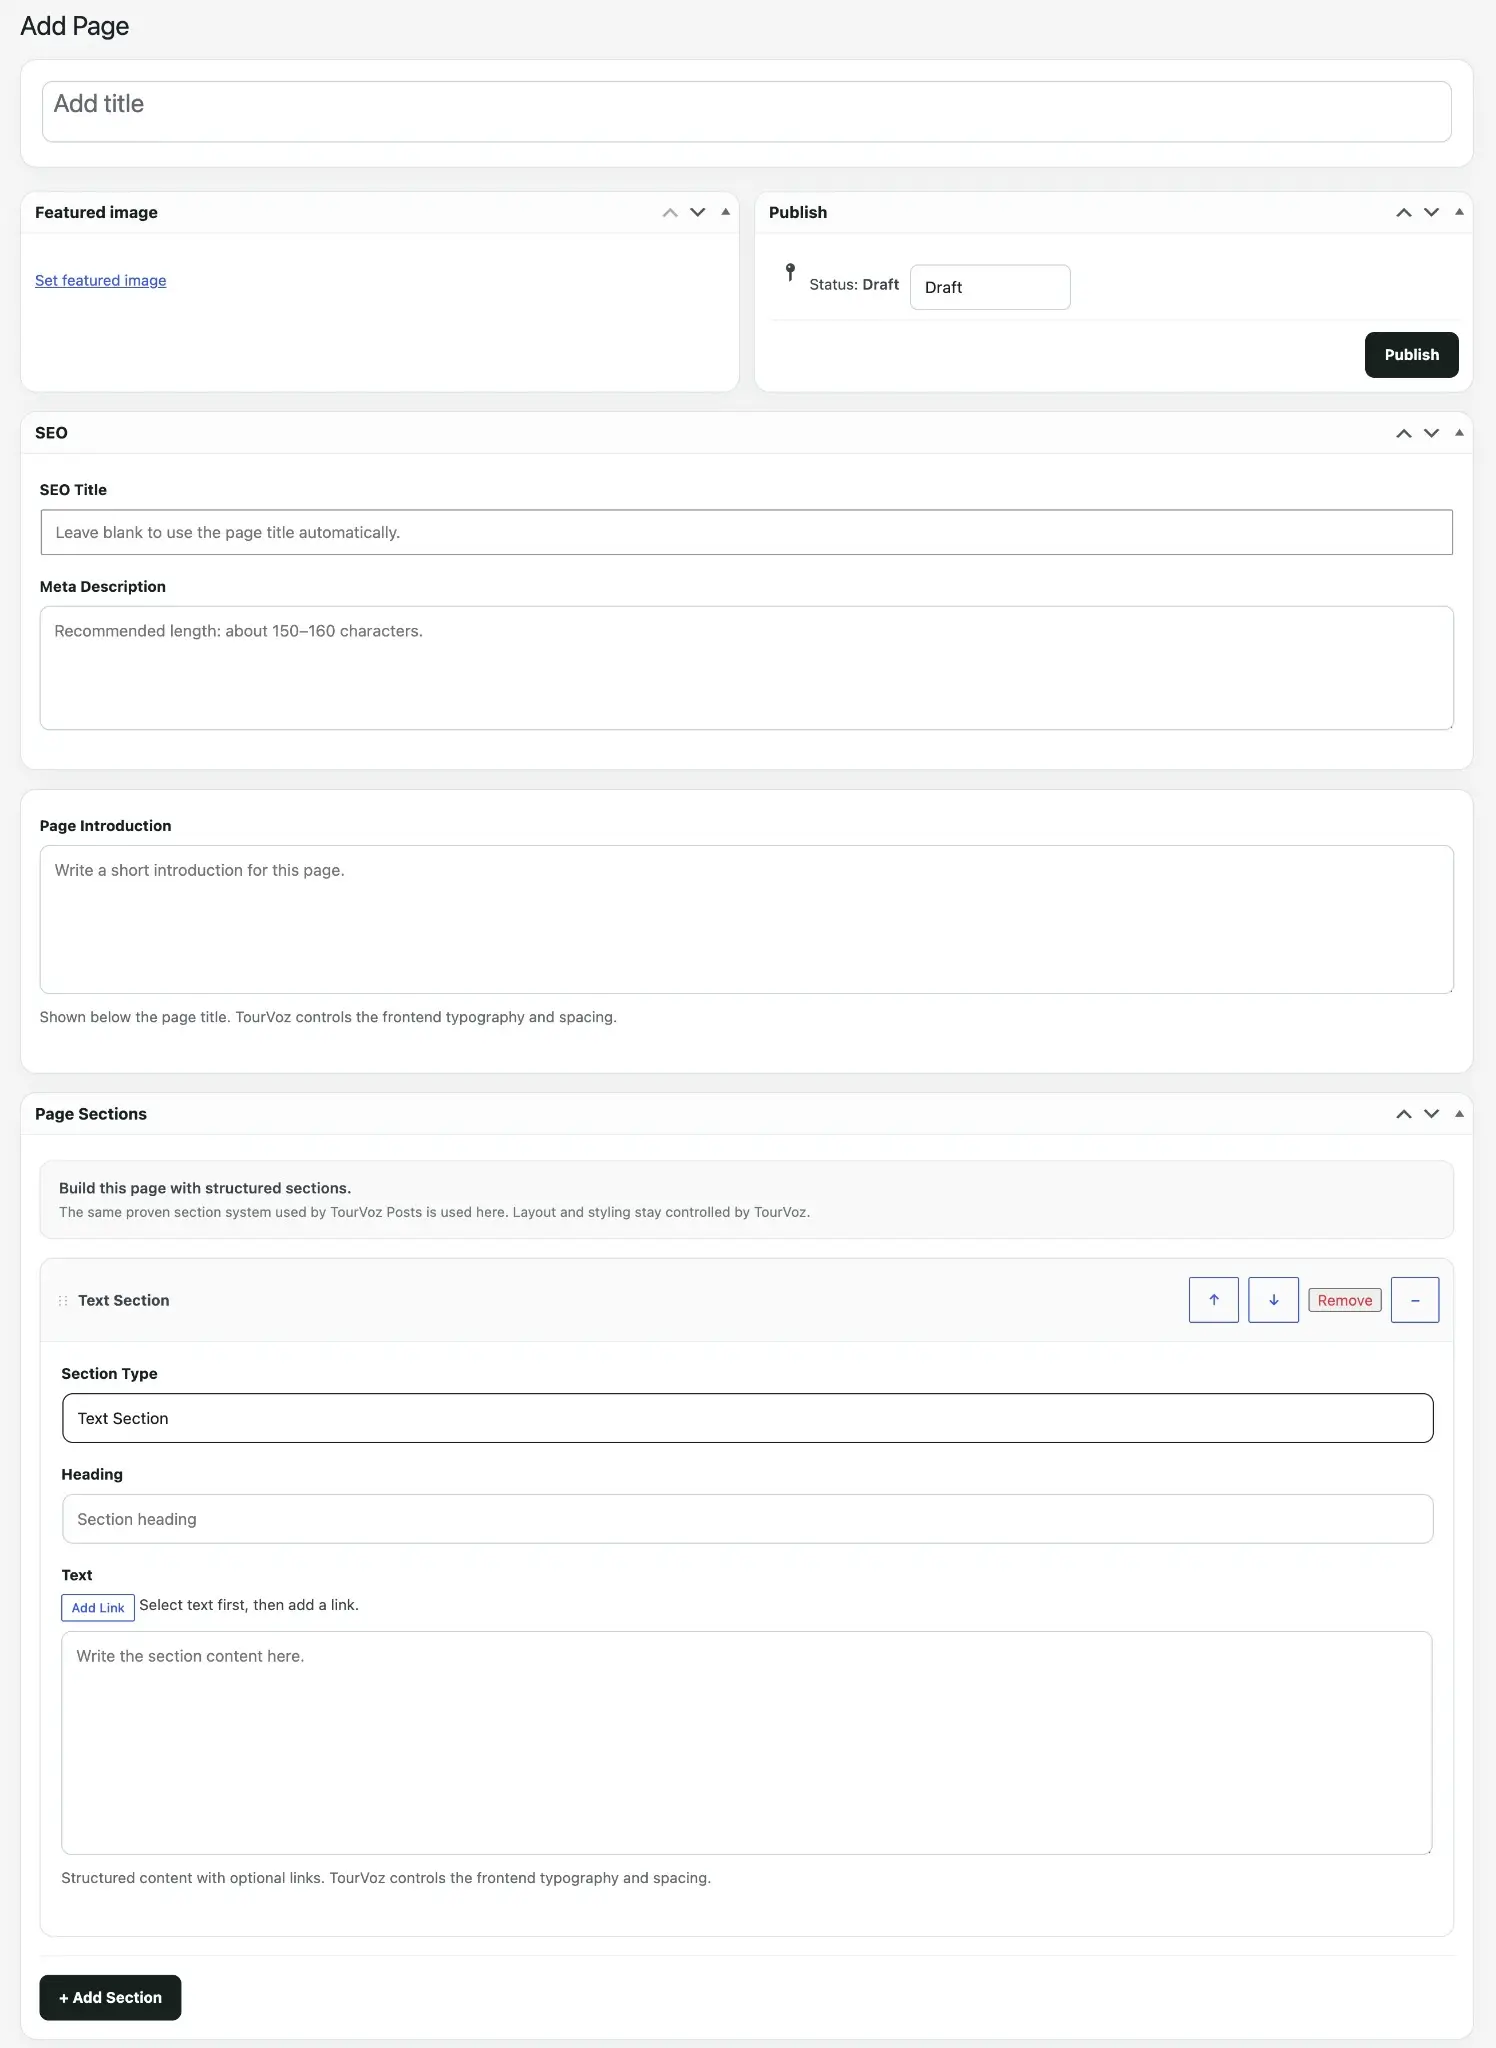Screen dimensions: 1496x2048
Task: Move SEO panel up
Action: [x=1404, y=433]
